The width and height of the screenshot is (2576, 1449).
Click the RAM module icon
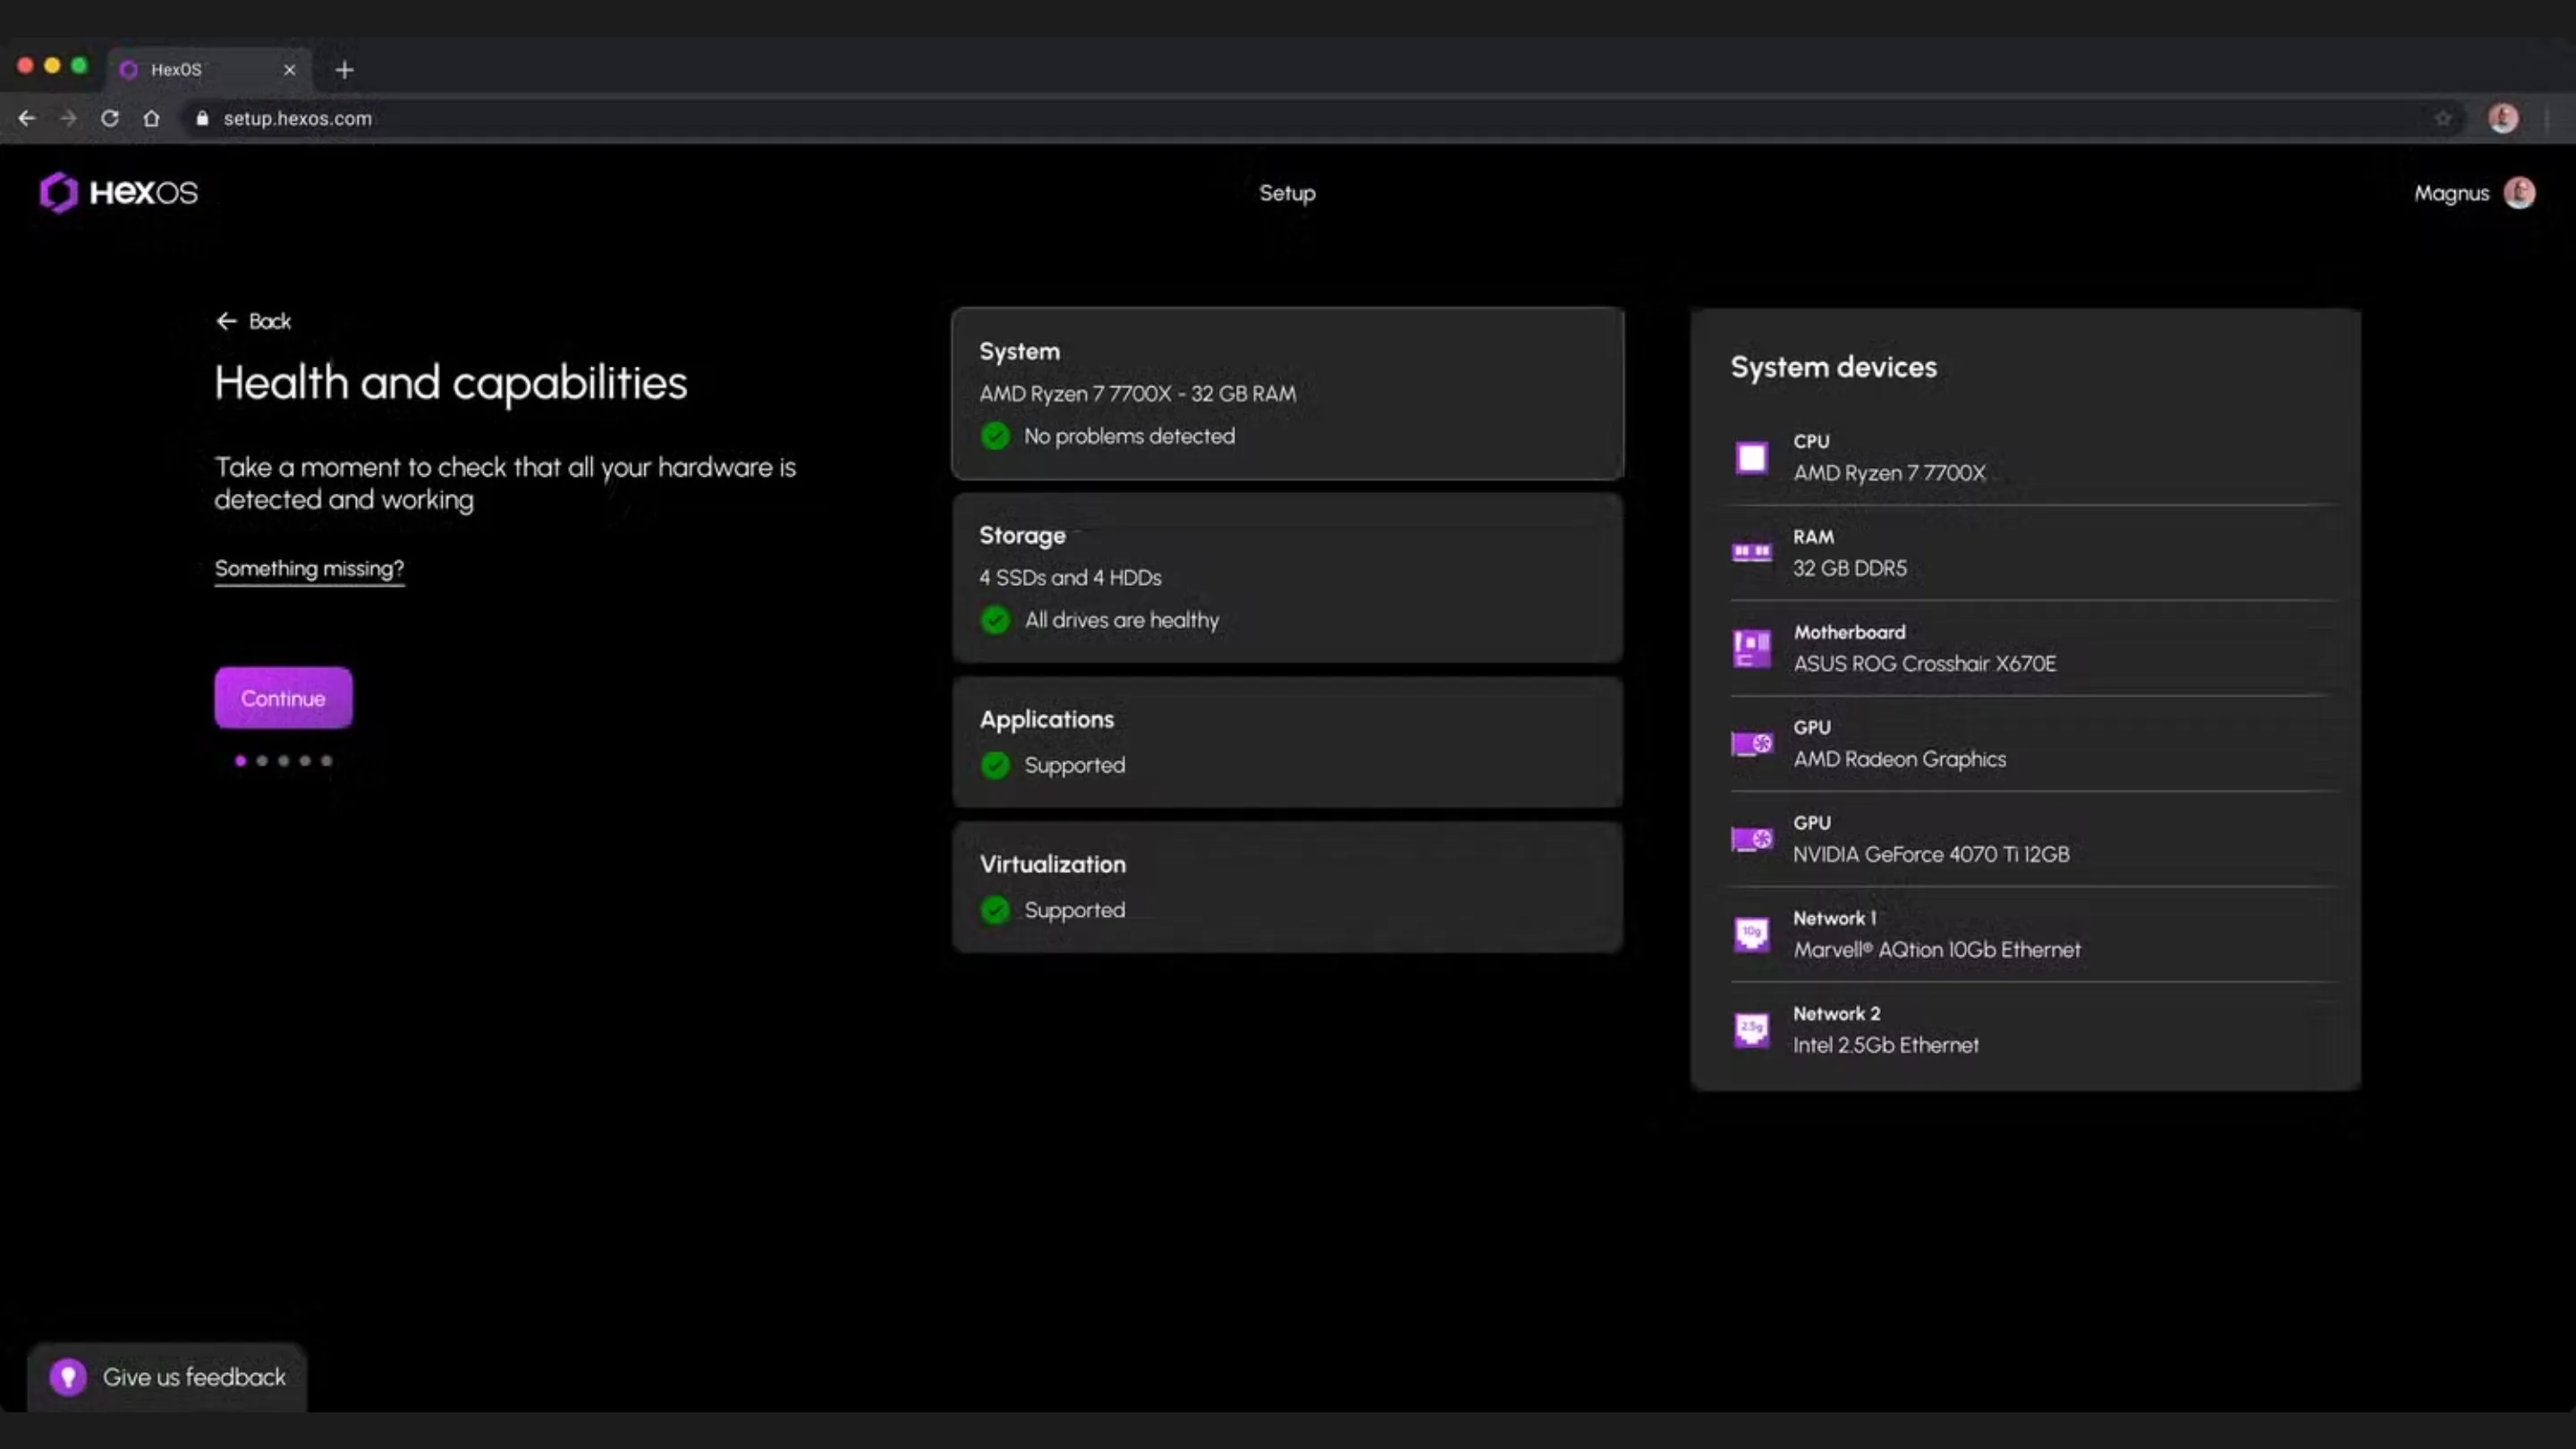[1751, 552]
